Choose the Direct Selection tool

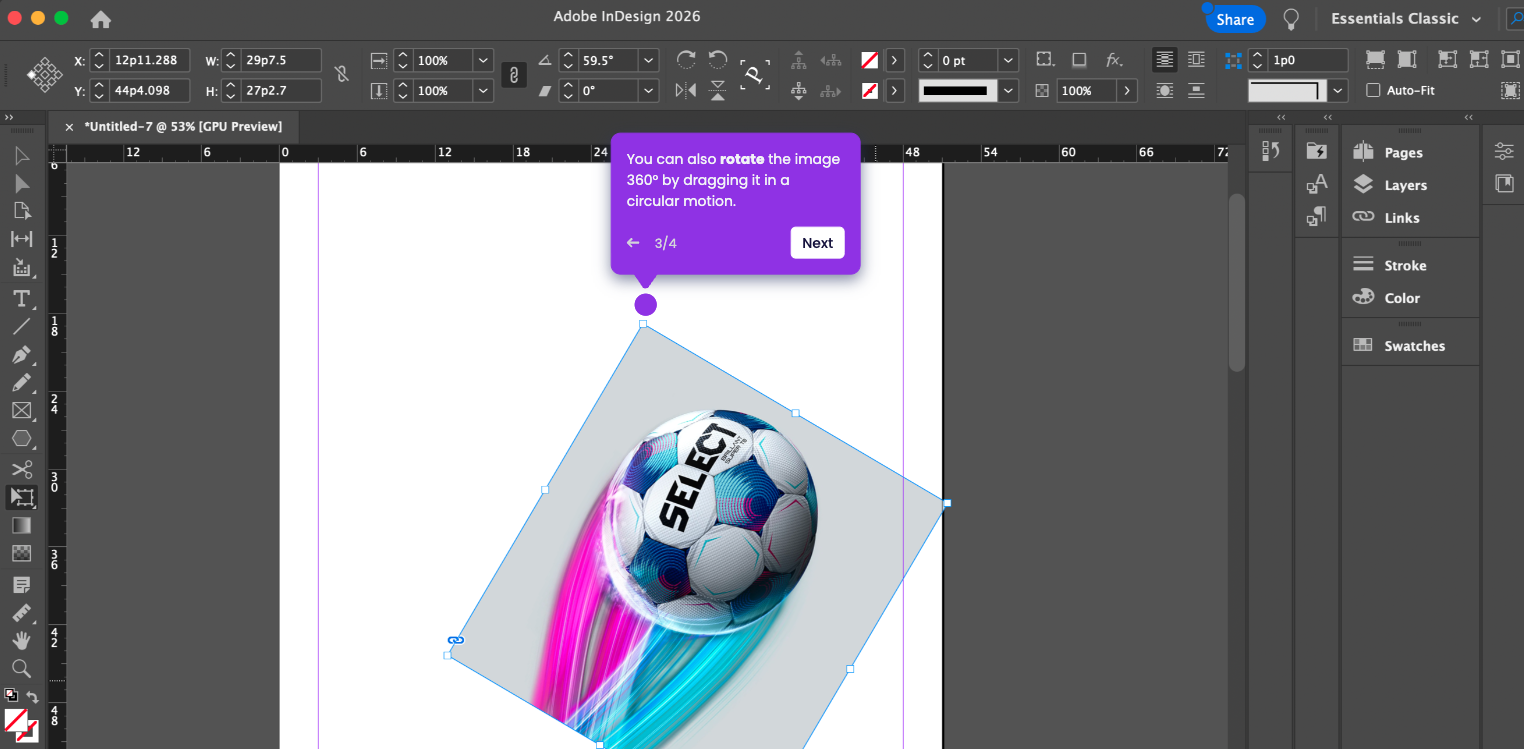[x=21, y=183]
